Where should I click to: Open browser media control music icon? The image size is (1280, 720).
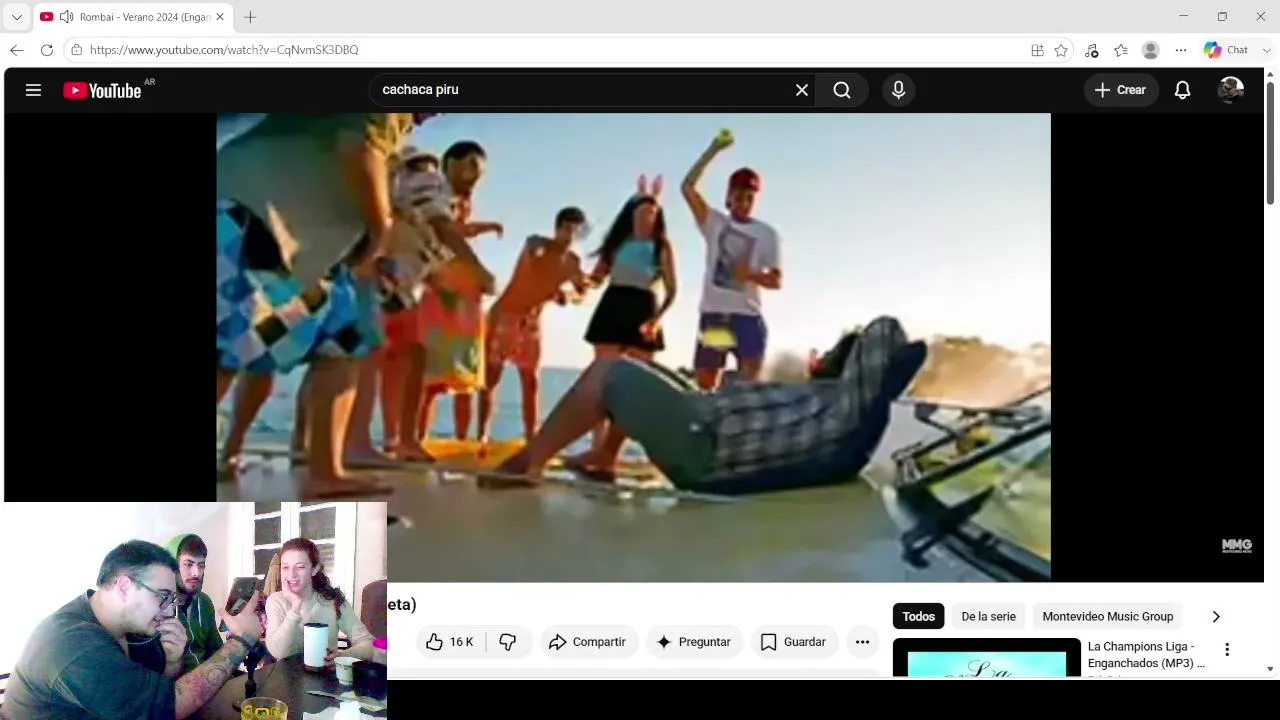click(1091, 50)
